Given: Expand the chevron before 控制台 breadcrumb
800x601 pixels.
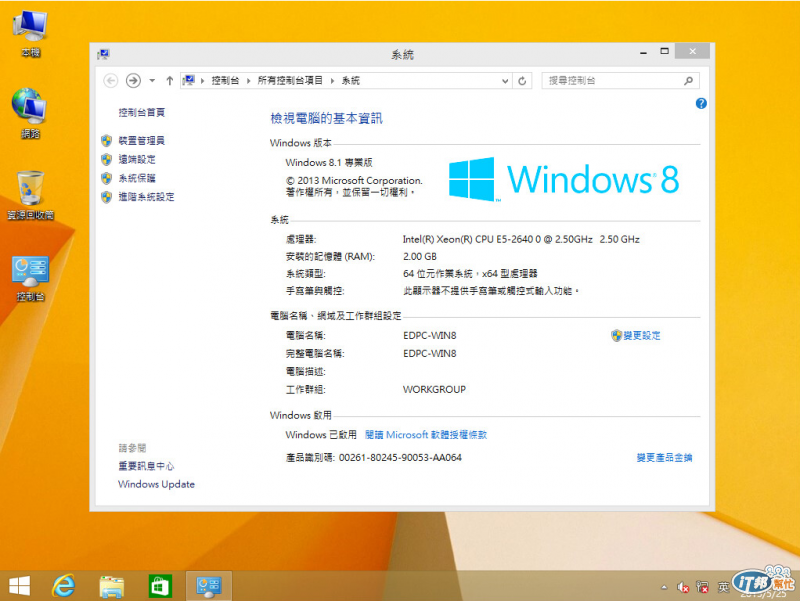Looking at the screenshot, I should [203, 81].
